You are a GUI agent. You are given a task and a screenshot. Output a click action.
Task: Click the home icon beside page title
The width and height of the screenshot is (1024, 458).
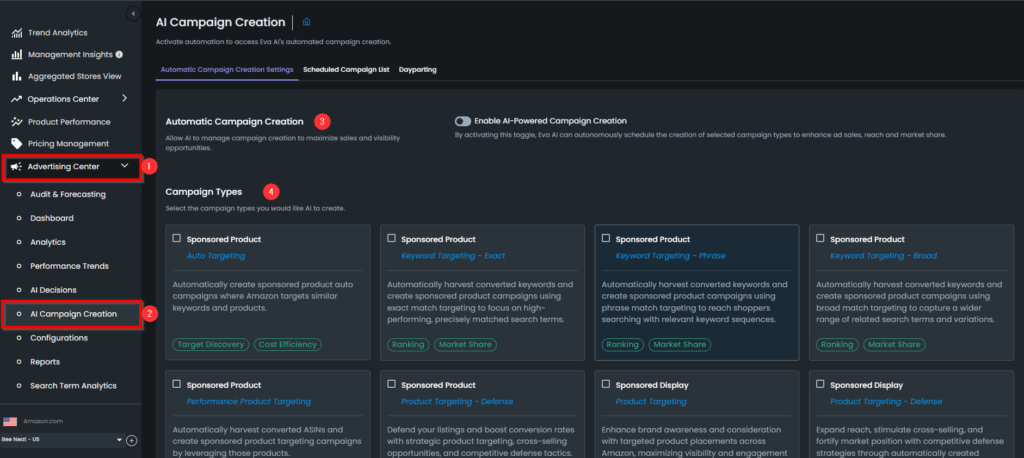(306, 22)
